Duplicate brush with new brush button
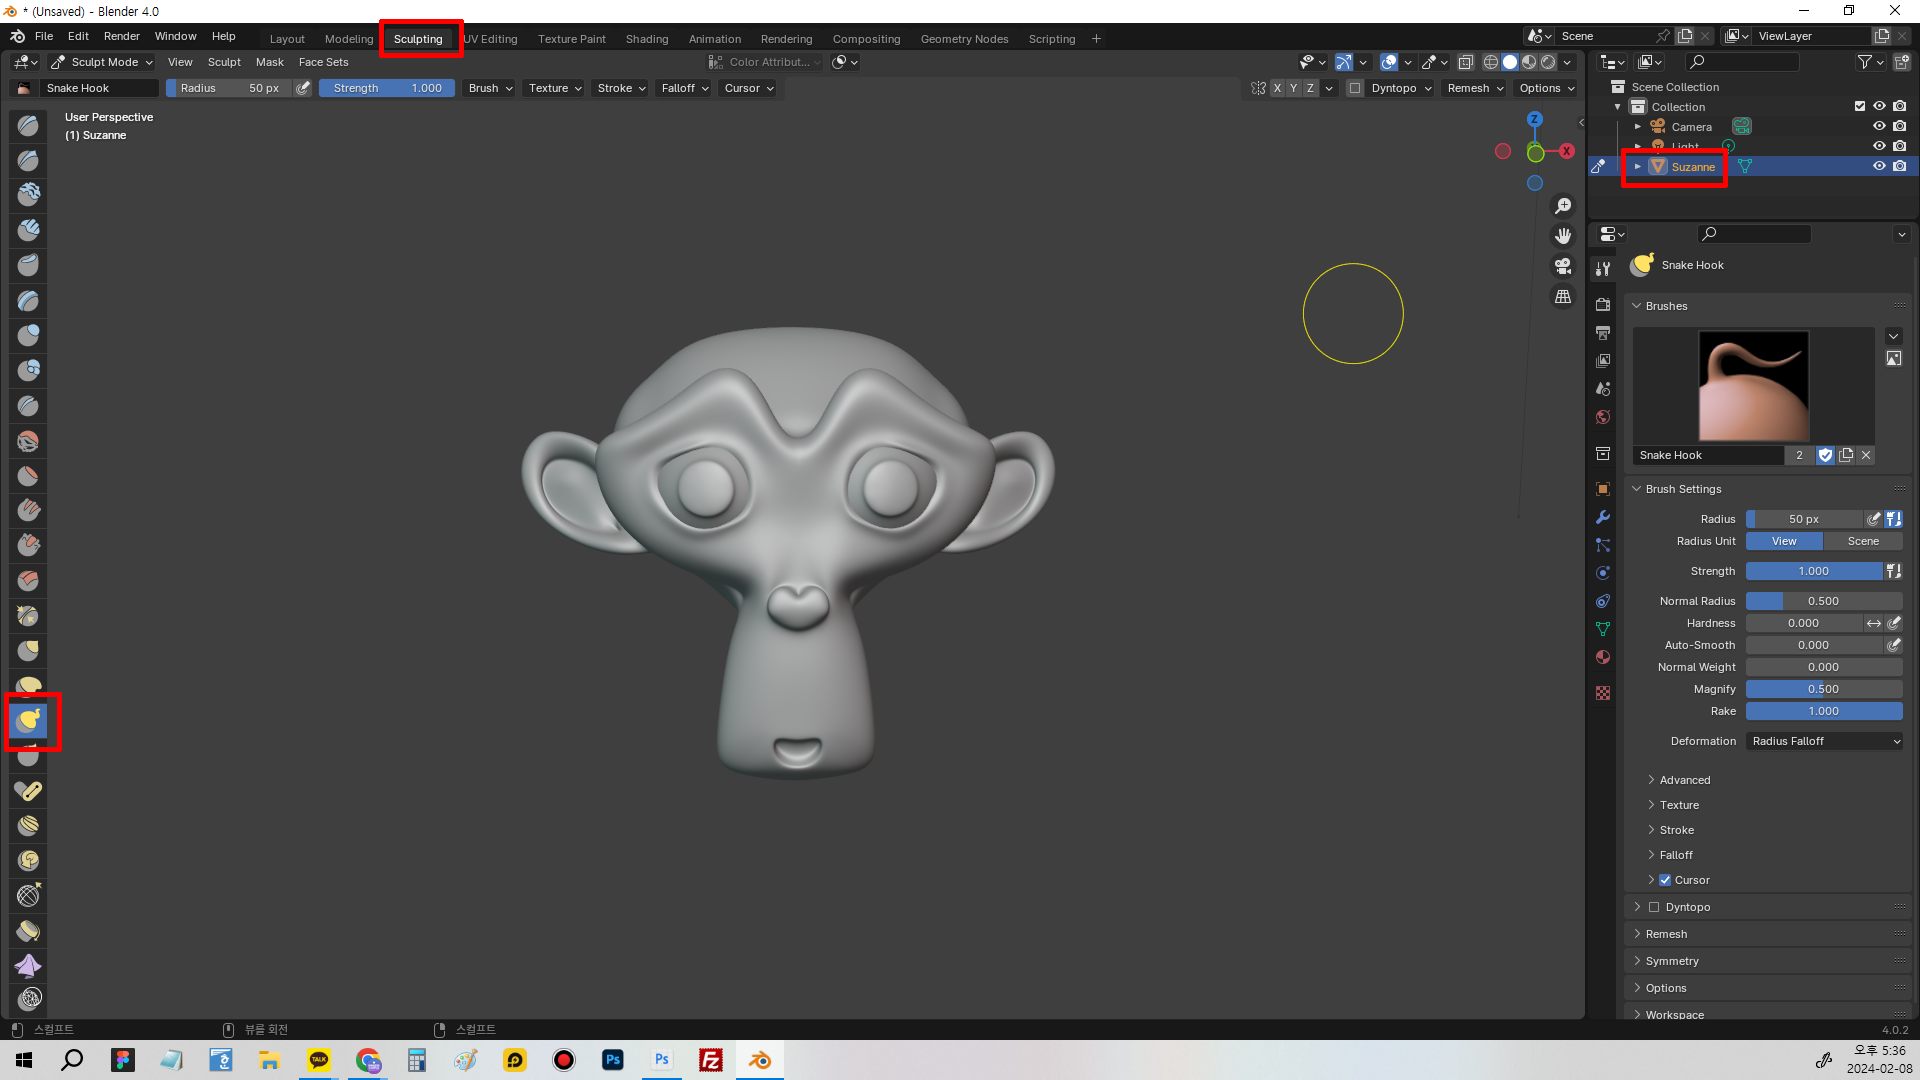This screenshot has width=1920, height=1080. click(x=1846, y=455)
